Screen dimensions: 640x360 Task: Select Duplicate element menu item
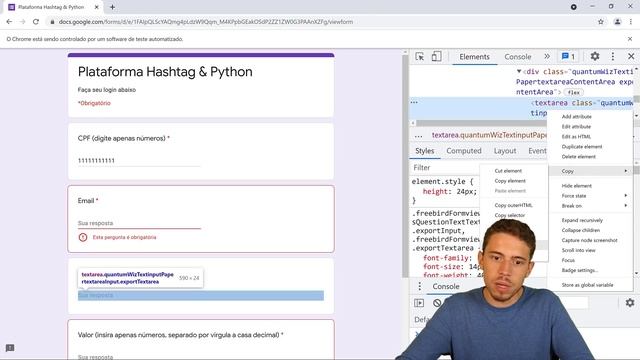[582, 147]
